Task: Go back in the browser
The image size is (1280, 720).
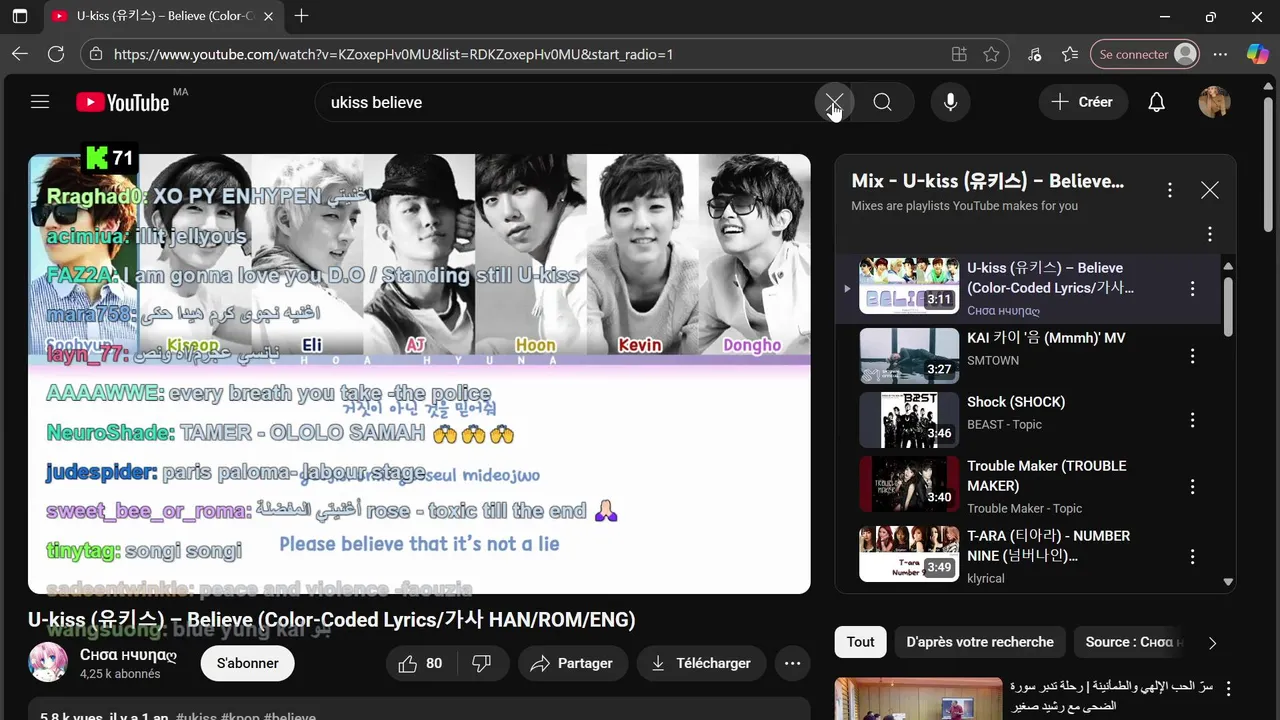Action: pos(20,54)
